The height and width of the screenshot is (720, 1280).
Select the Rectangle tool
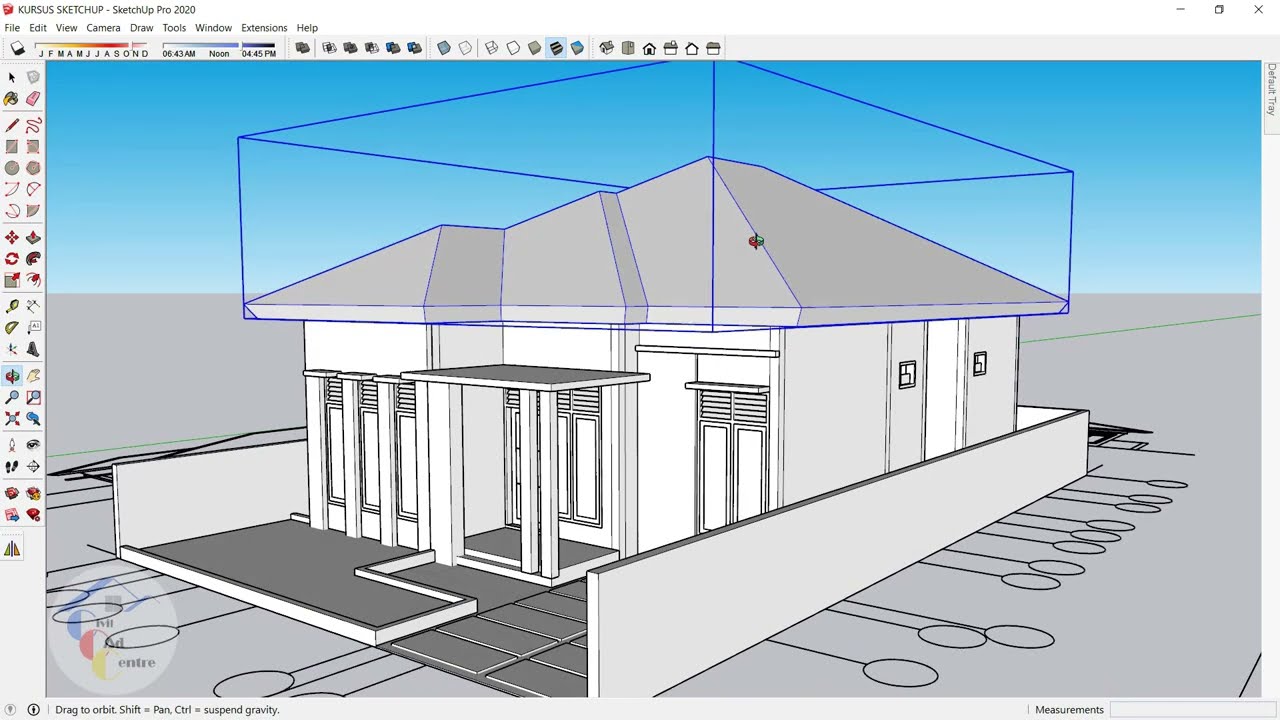click(x=12, y=147)
